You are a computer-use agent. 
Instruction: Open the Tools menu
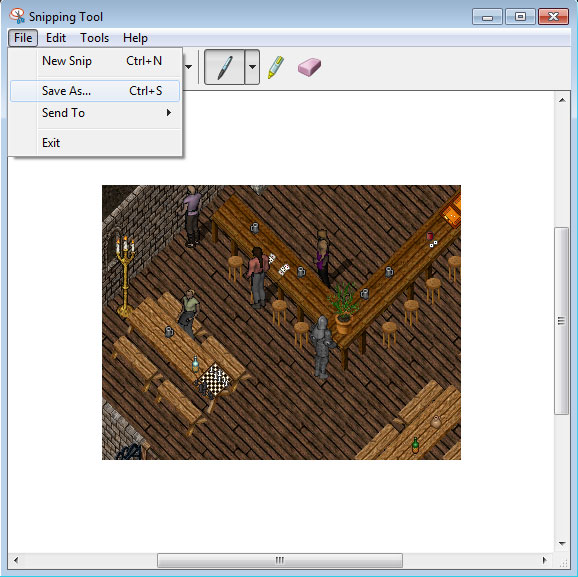(94, 38)
